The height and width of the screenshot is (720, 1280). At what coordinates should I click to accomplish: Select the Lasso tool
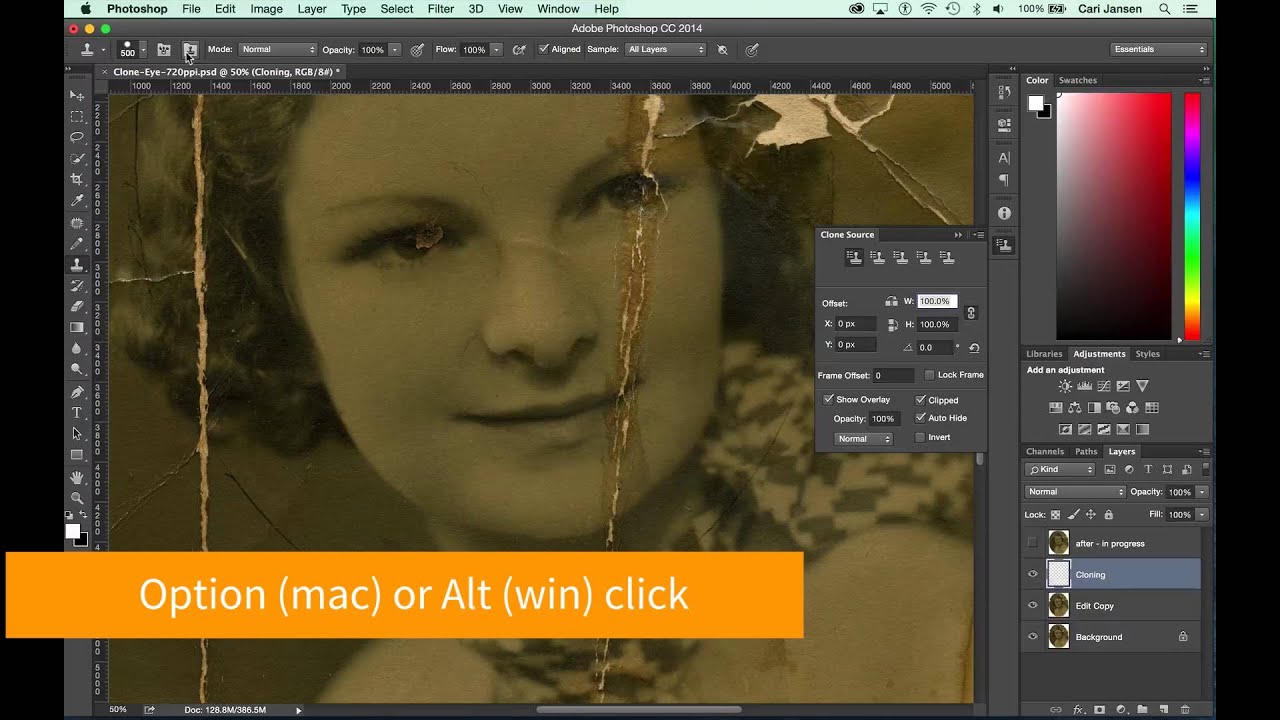pyautogui.click(x=77, y=138)
